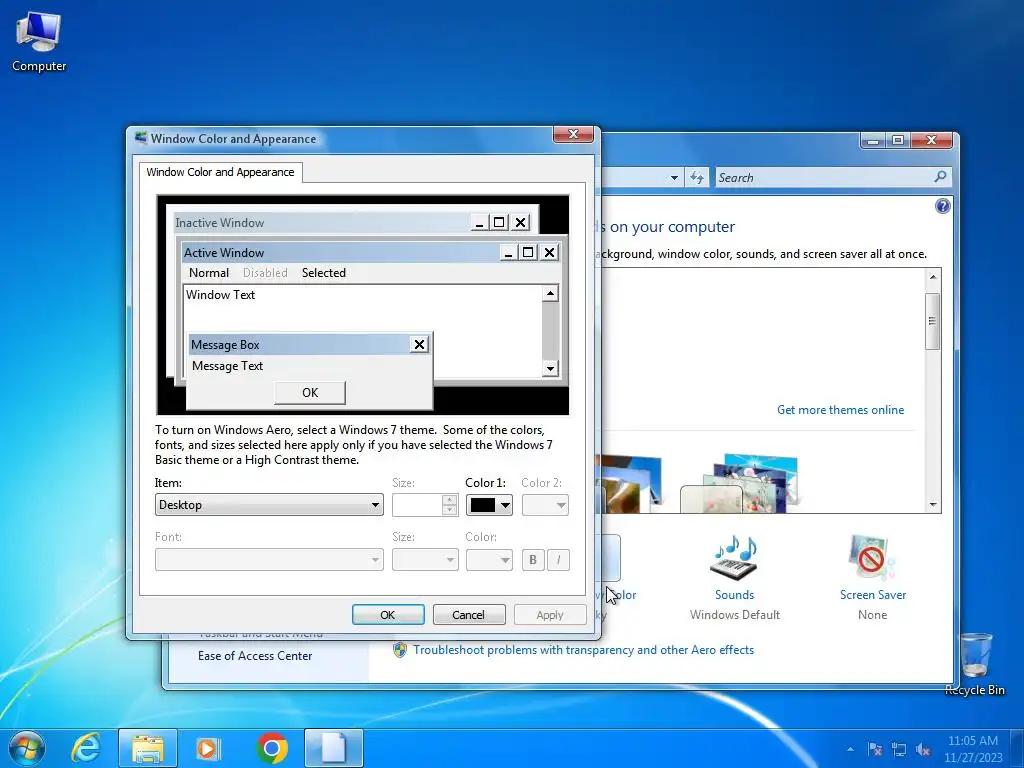1024x768 pixels.
Task: Click the Cancel button
Action: pos(469,615)
